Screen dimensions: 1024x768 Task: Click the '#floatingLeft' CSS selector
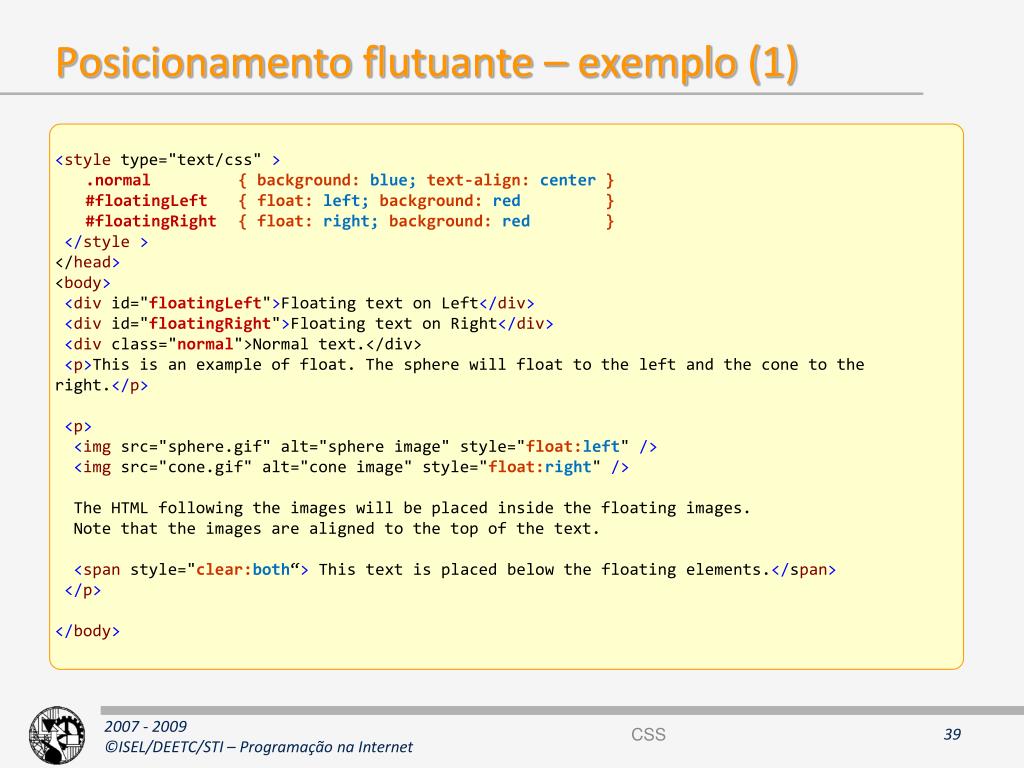point(146,200)
